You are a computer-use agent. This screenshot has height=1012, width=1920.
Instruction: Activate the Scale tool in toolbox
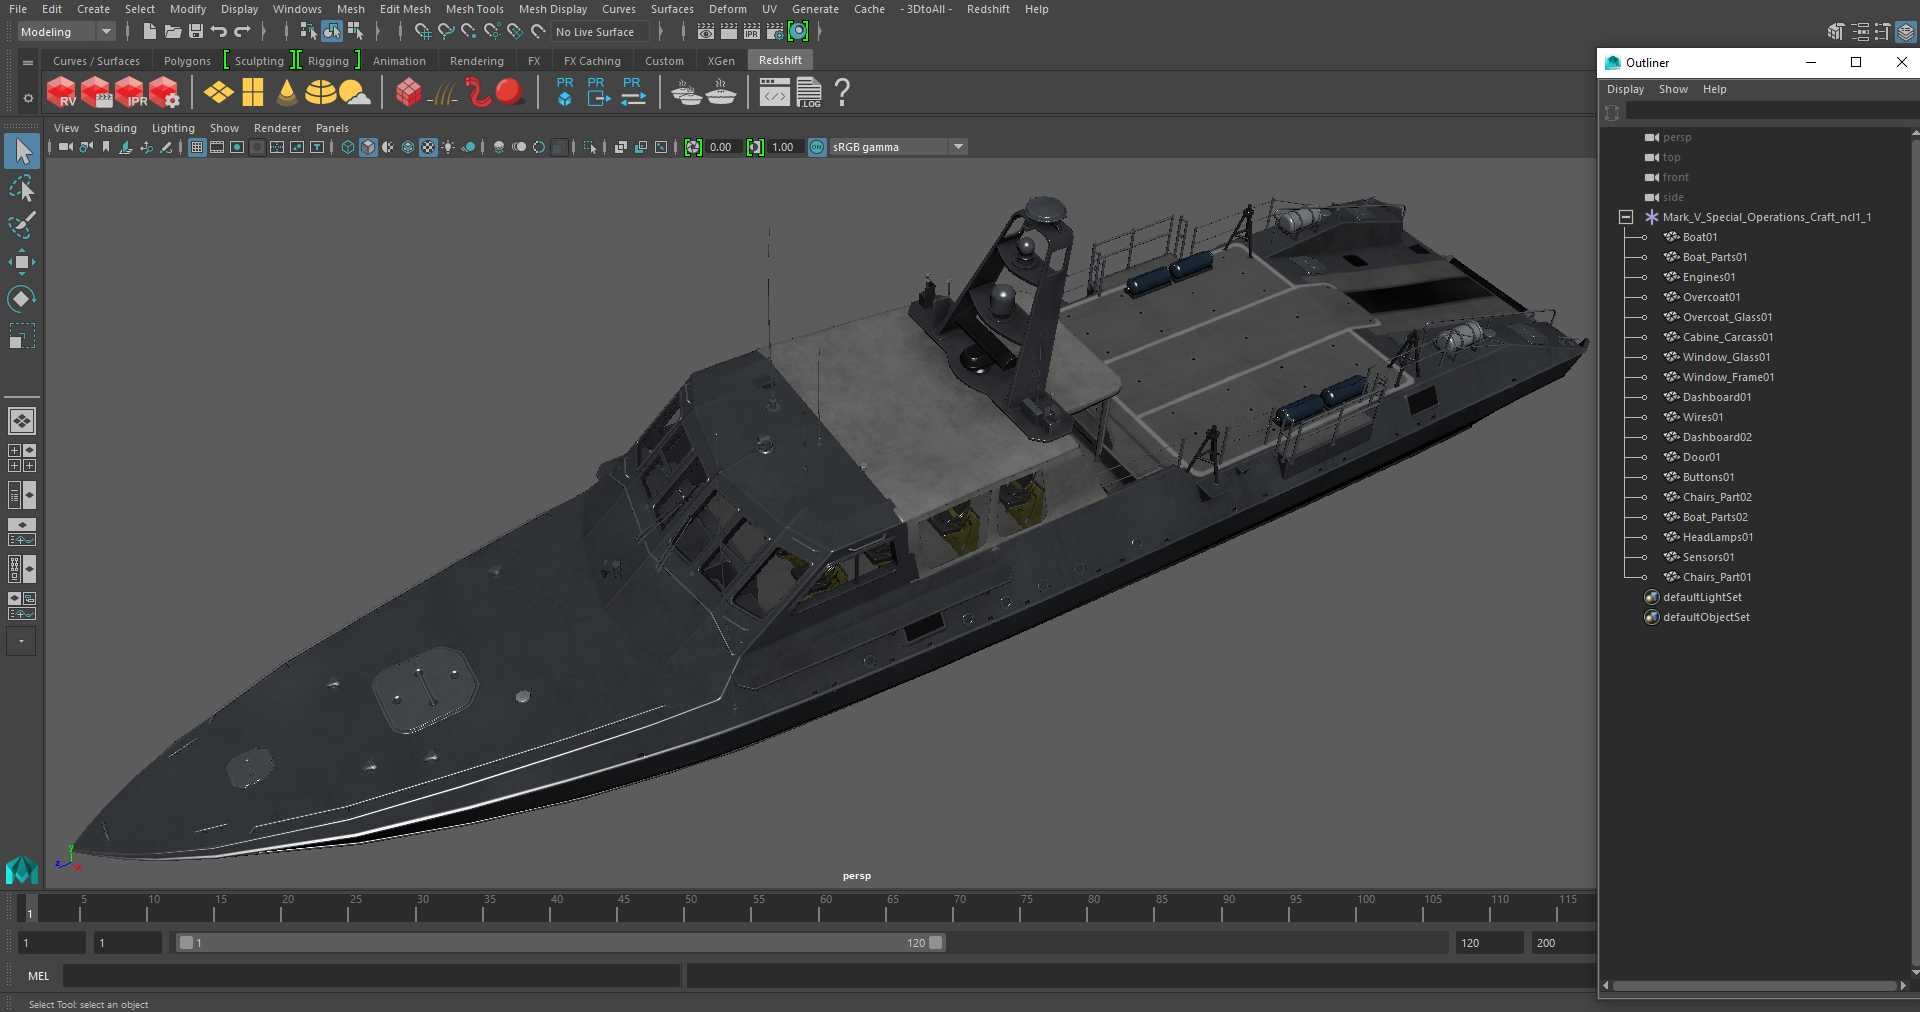point(22,336)
